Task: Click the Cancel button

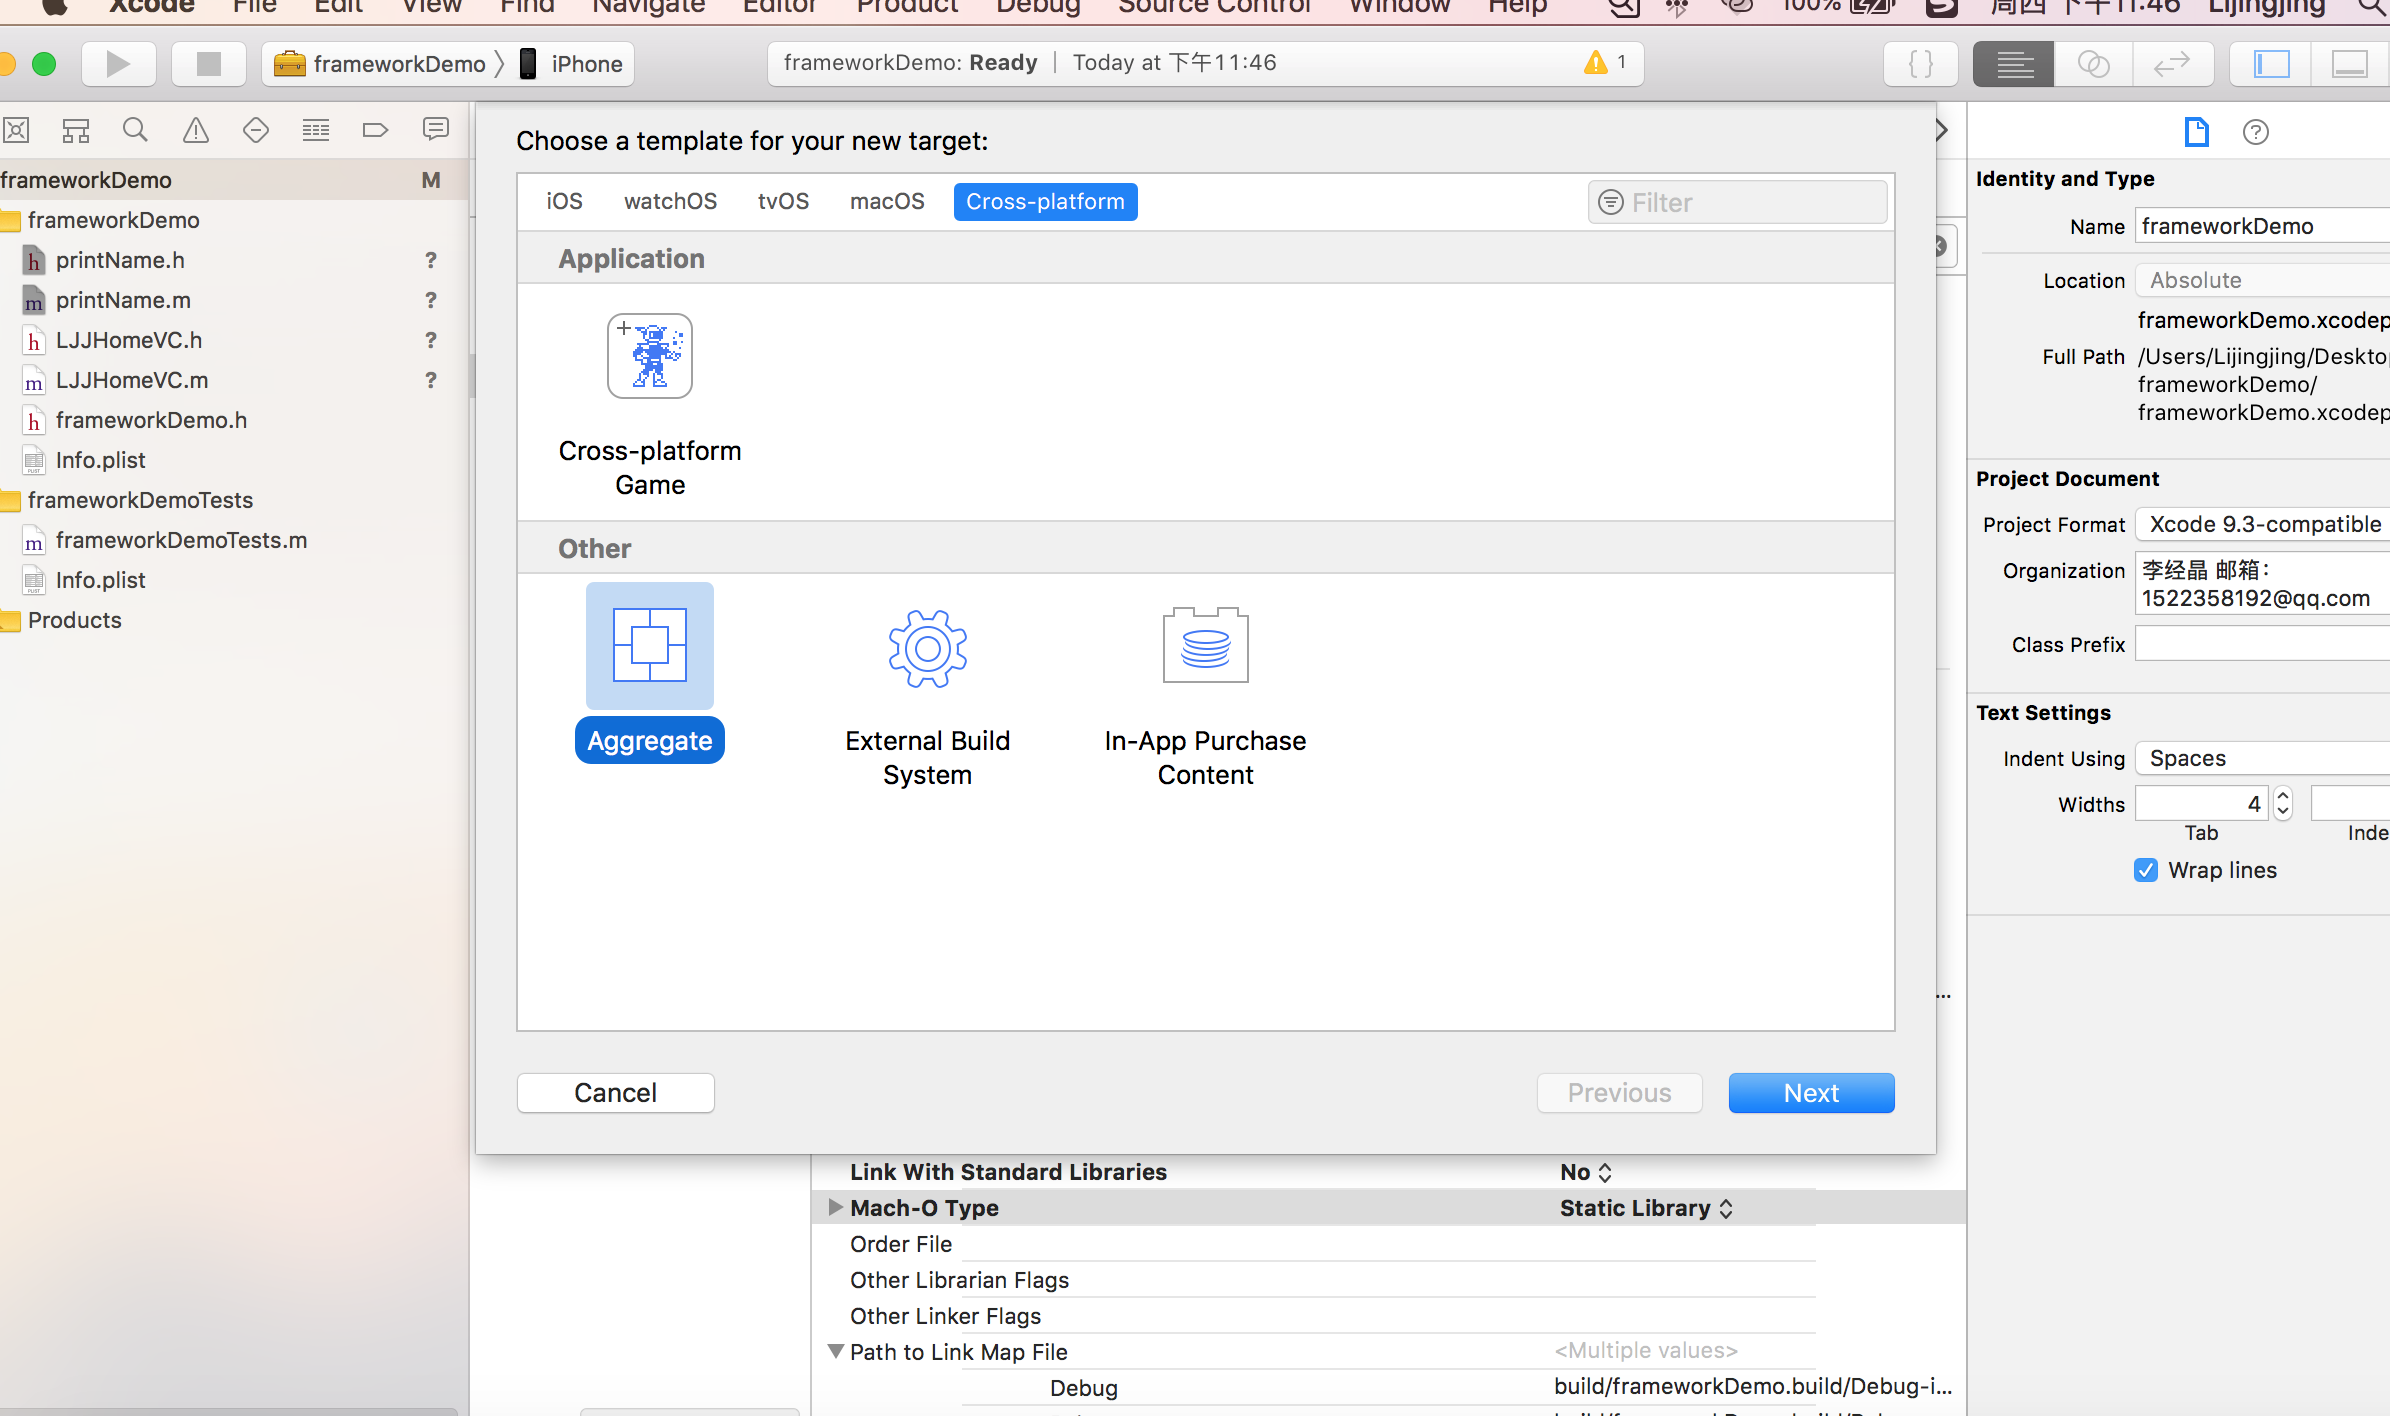Action: 615,1092
